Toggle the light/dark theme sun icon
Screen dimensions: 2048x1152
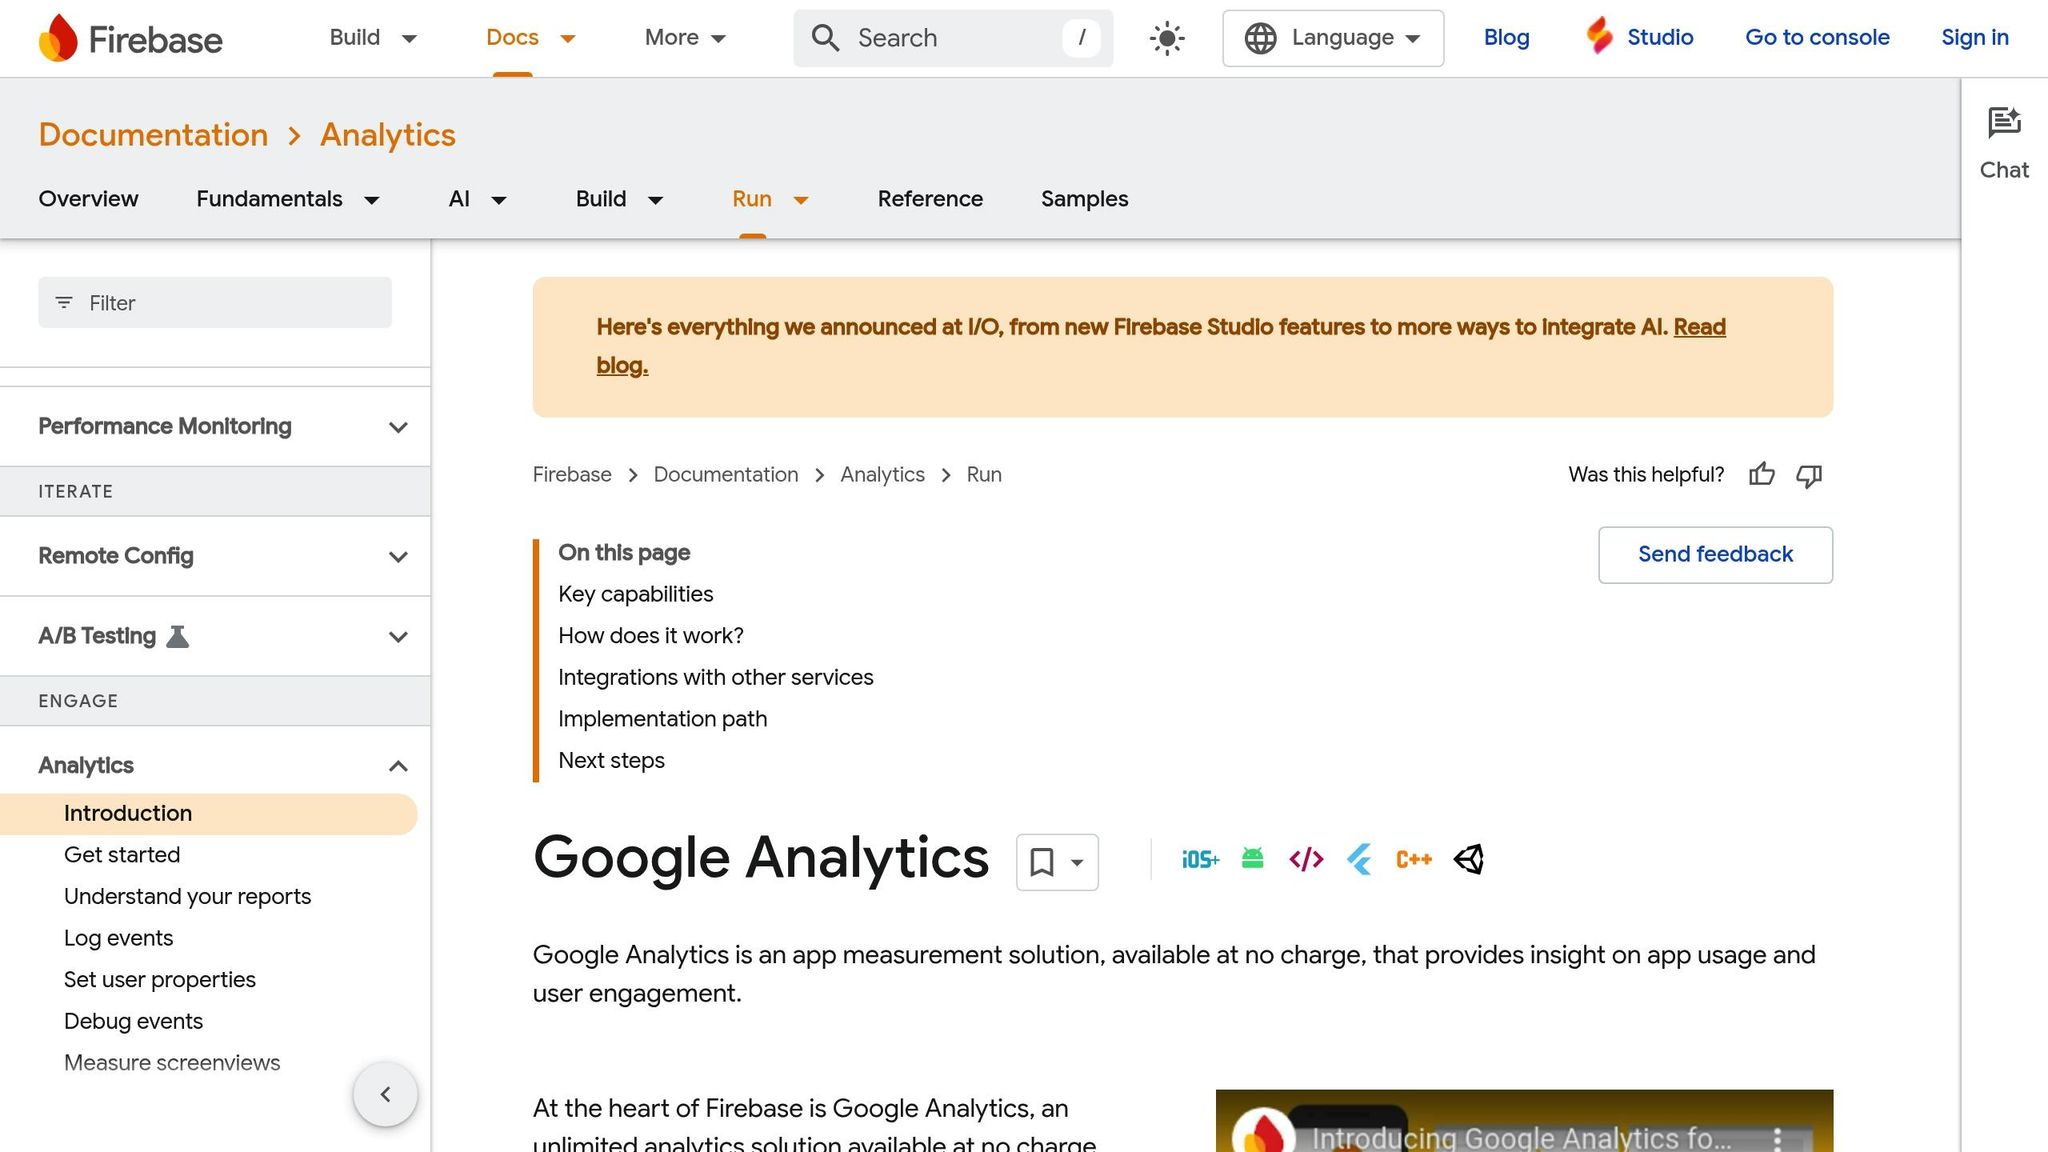(x=1167, y=38)
